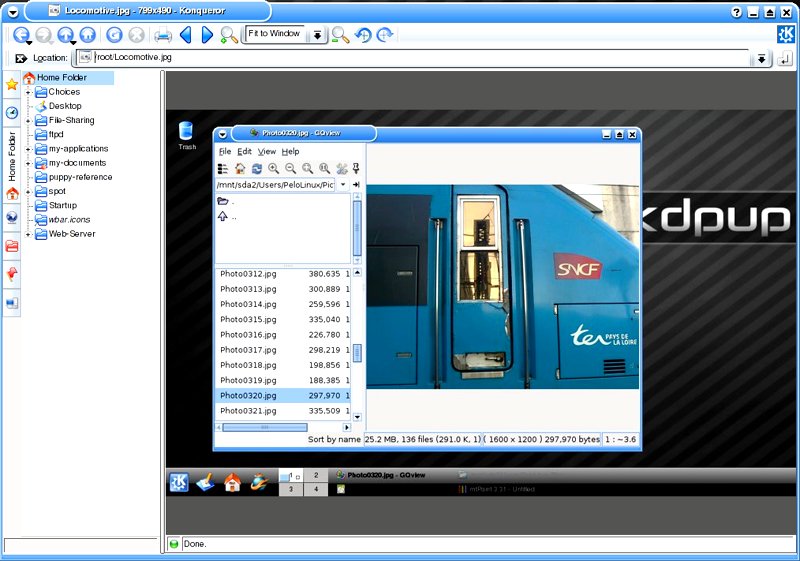This screenshot has height=561, width=800.
Task: Open File menu in the pictured GQview window
Action: coord(224,151)
